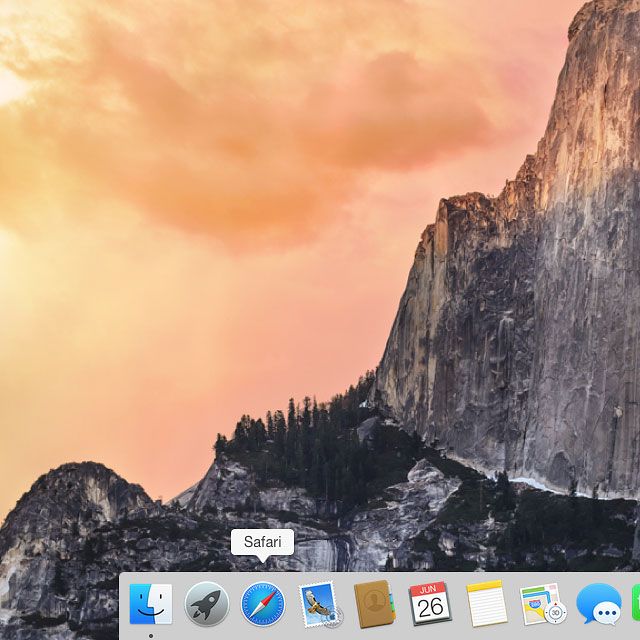Open the Notes app icon
640x640 pixels.
pos(487,603)
